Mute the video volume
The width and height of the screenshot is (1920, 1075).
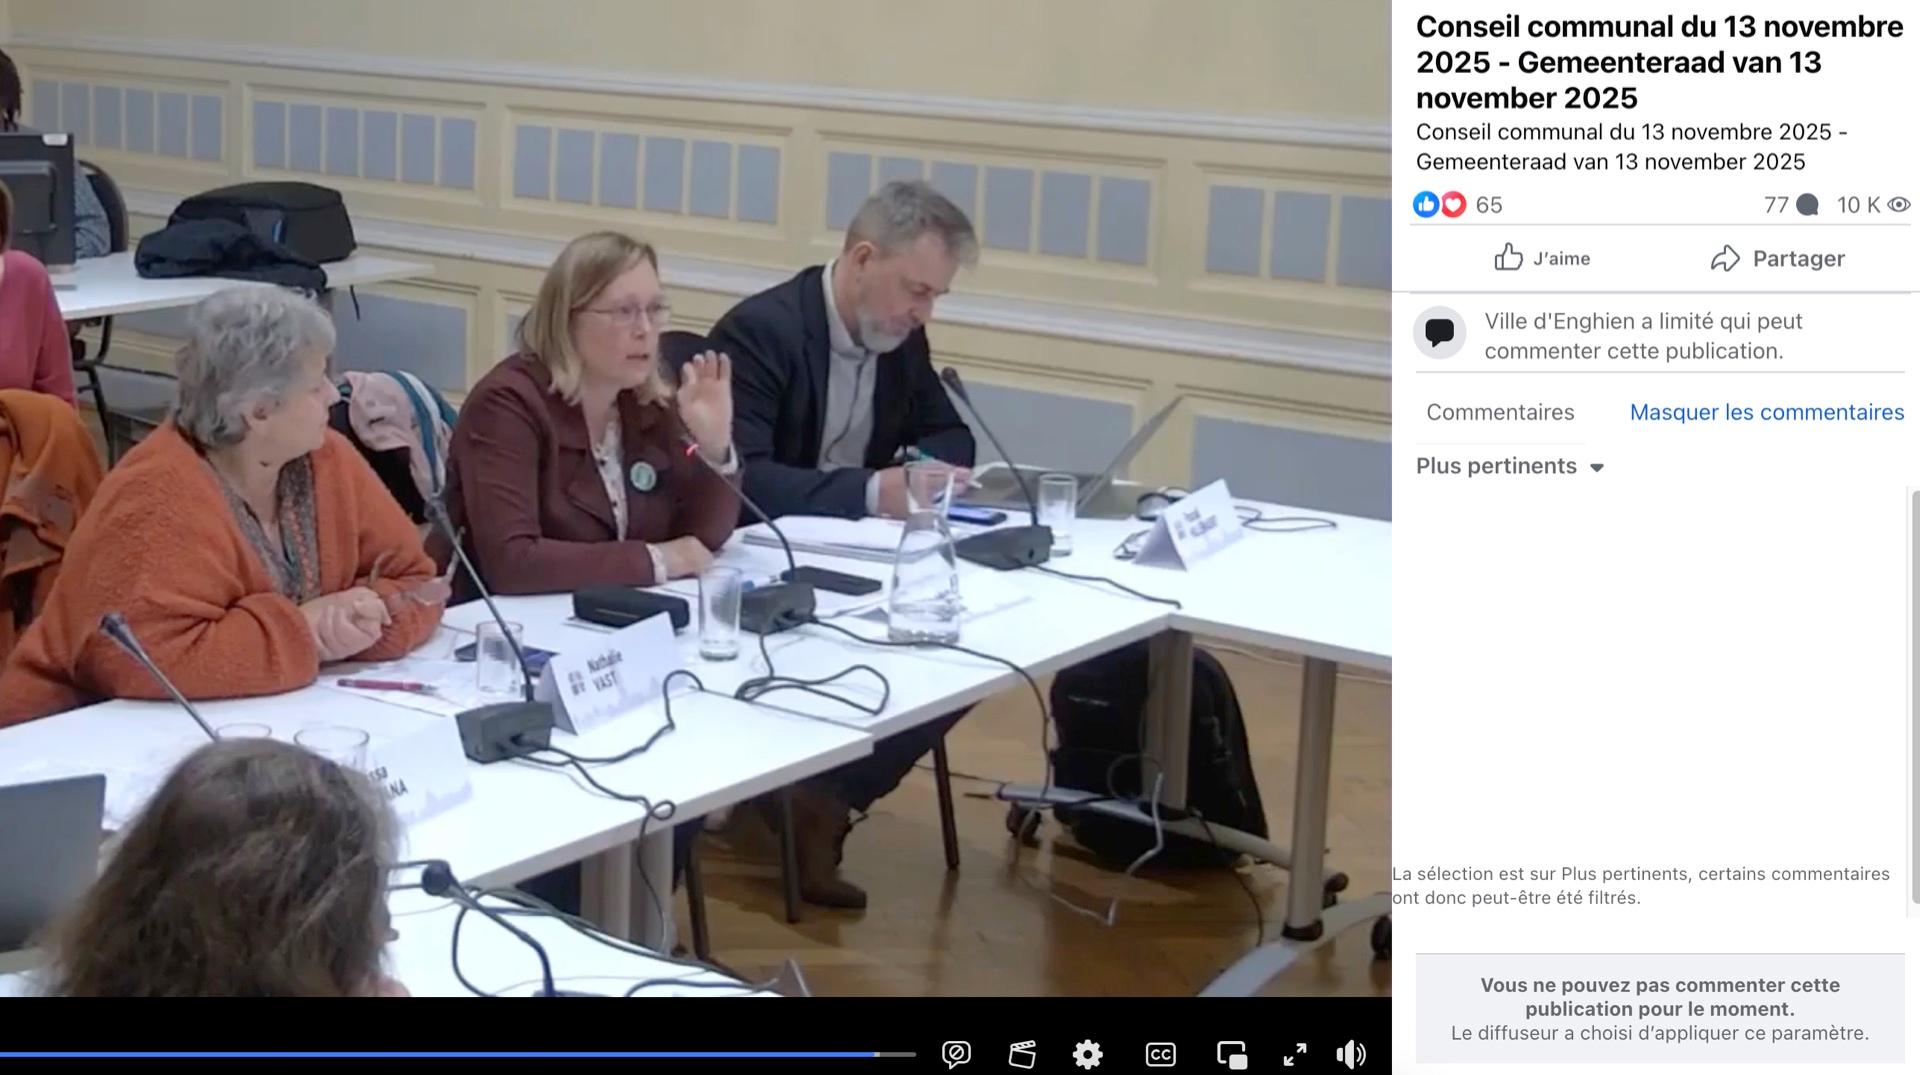[1350, 1054]
